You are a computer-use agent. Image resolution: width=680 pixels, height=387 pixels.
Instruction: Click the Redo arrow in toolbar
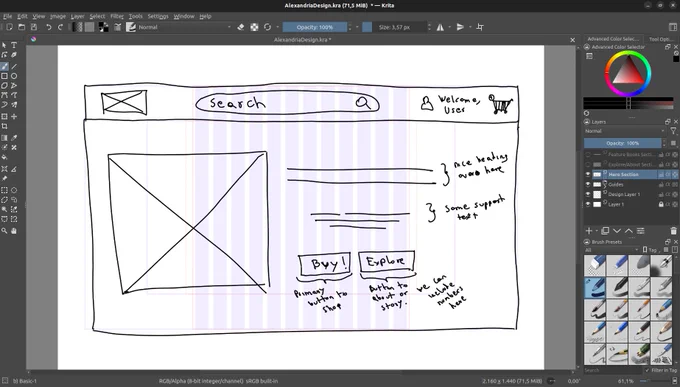tap(61, 27)
